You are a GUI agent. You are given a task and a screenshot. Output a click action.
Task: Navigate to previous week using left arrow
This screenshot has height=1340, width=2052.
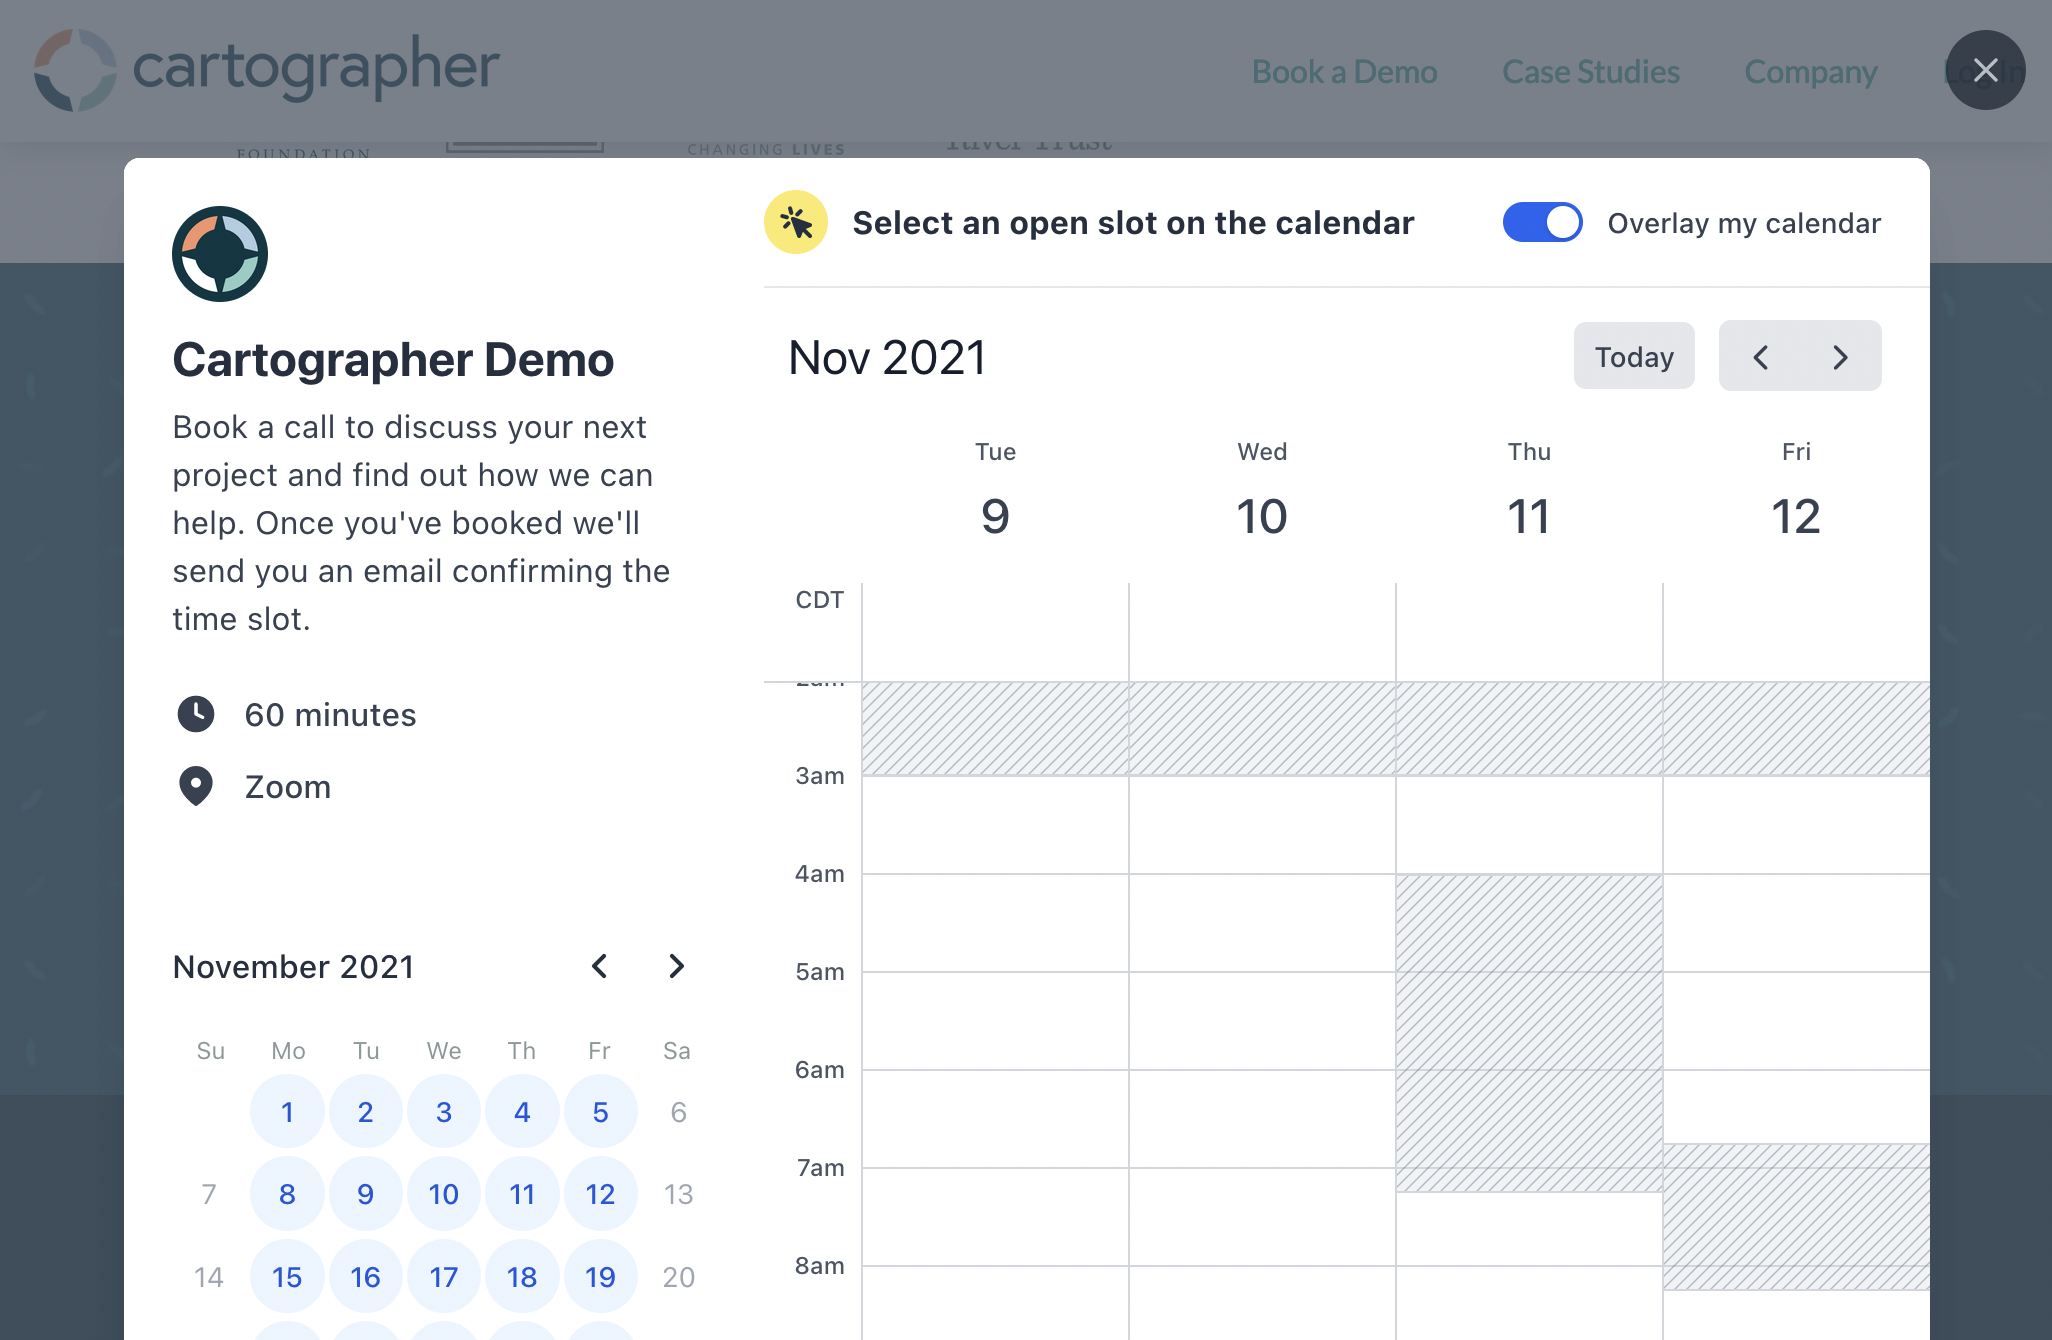pos(1760,356)
